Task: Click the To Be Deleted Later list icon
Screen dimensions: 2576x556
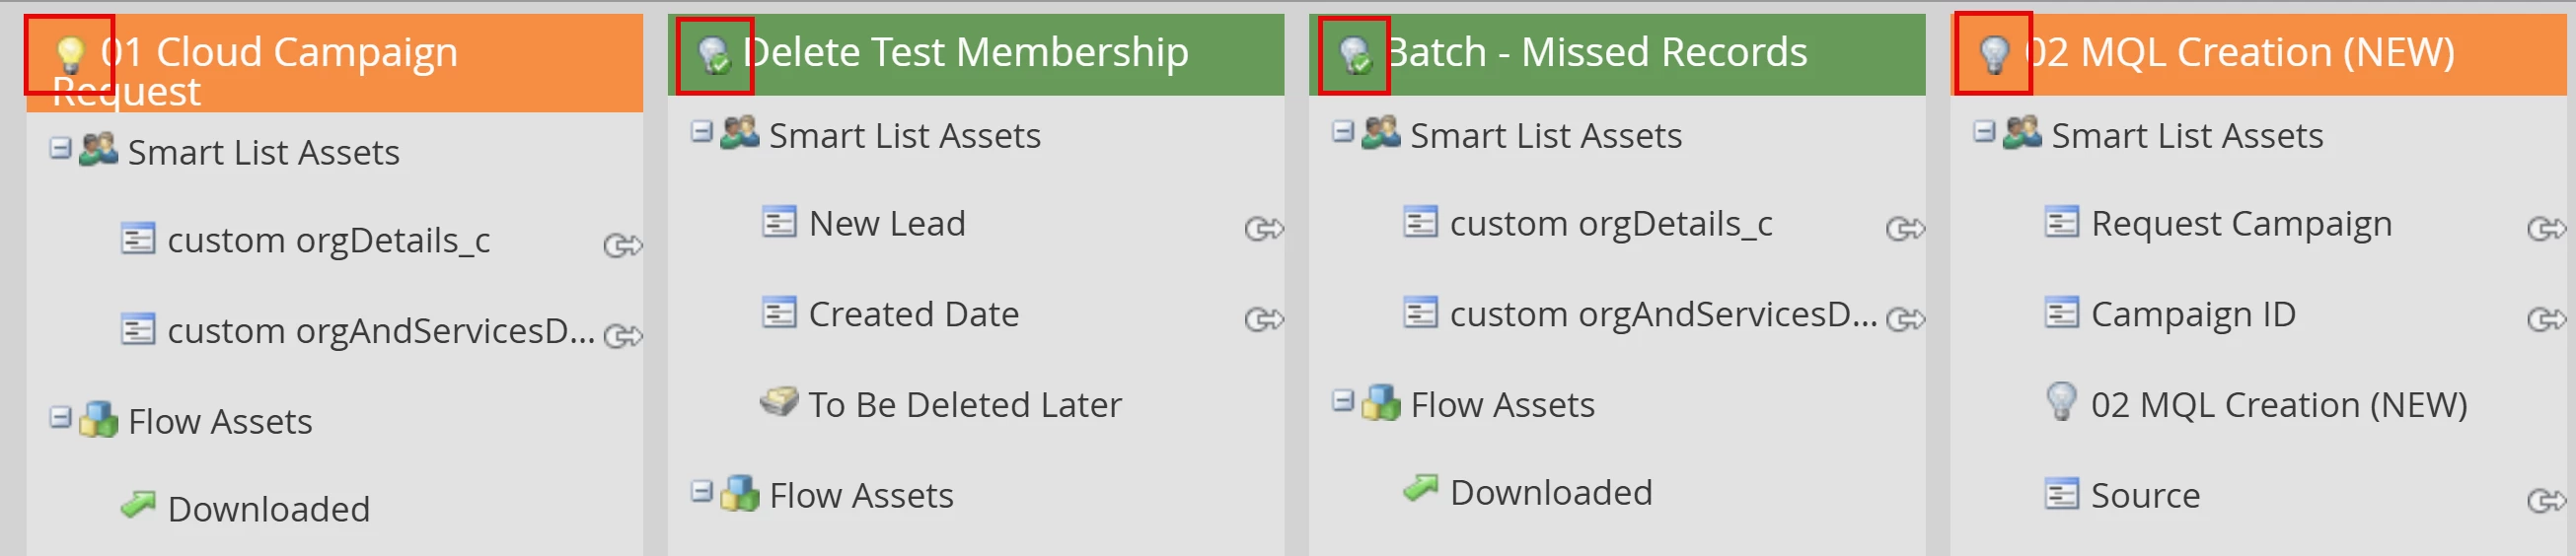Action: (x=779, y=402)
